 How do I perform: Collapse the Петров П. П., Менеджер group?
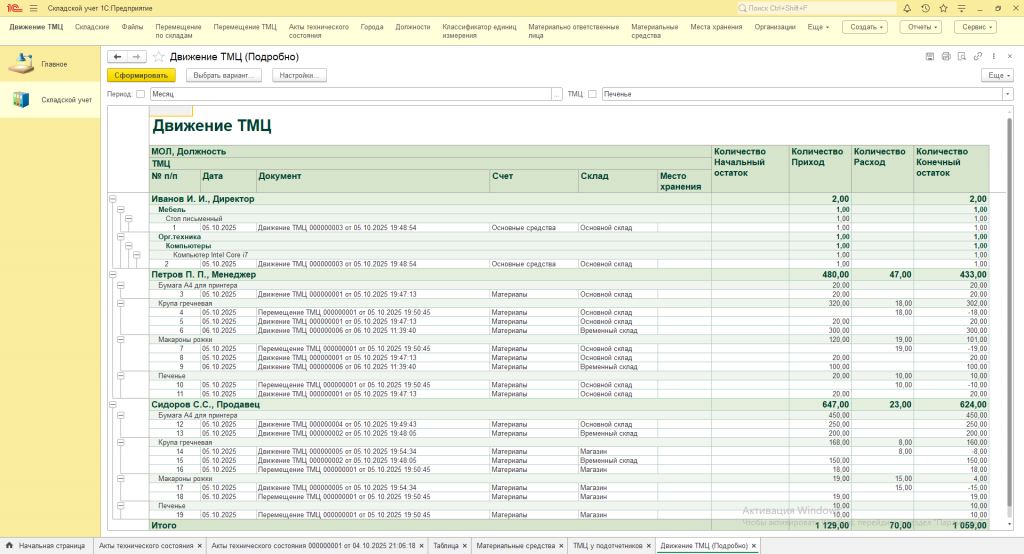point(112,274)
